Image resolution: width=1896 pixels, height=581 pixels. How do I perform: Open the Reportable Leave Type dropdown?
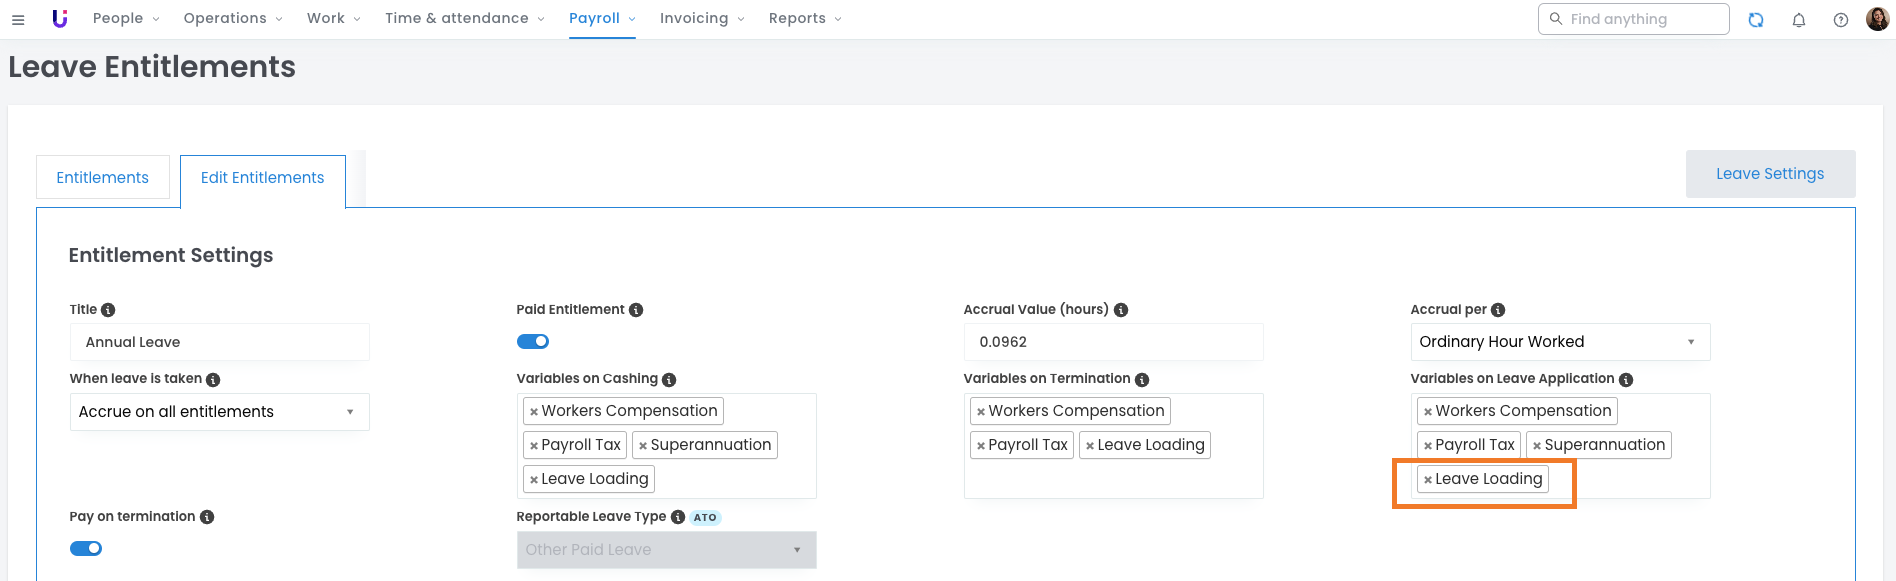point(666,550)
